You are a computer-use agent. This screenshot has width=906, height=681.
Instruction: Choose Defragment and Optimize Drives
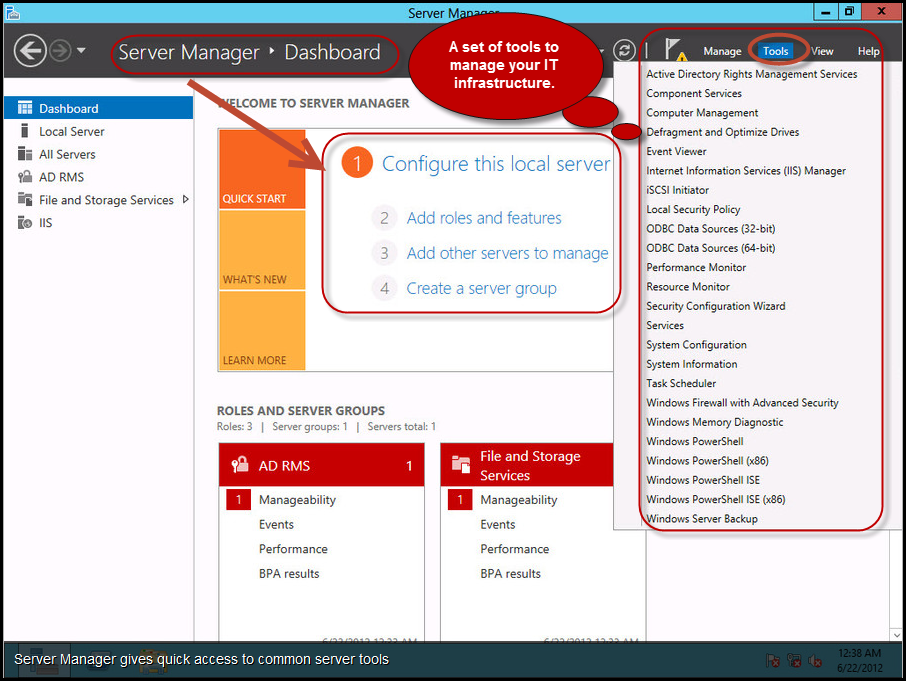pos(722,132)
